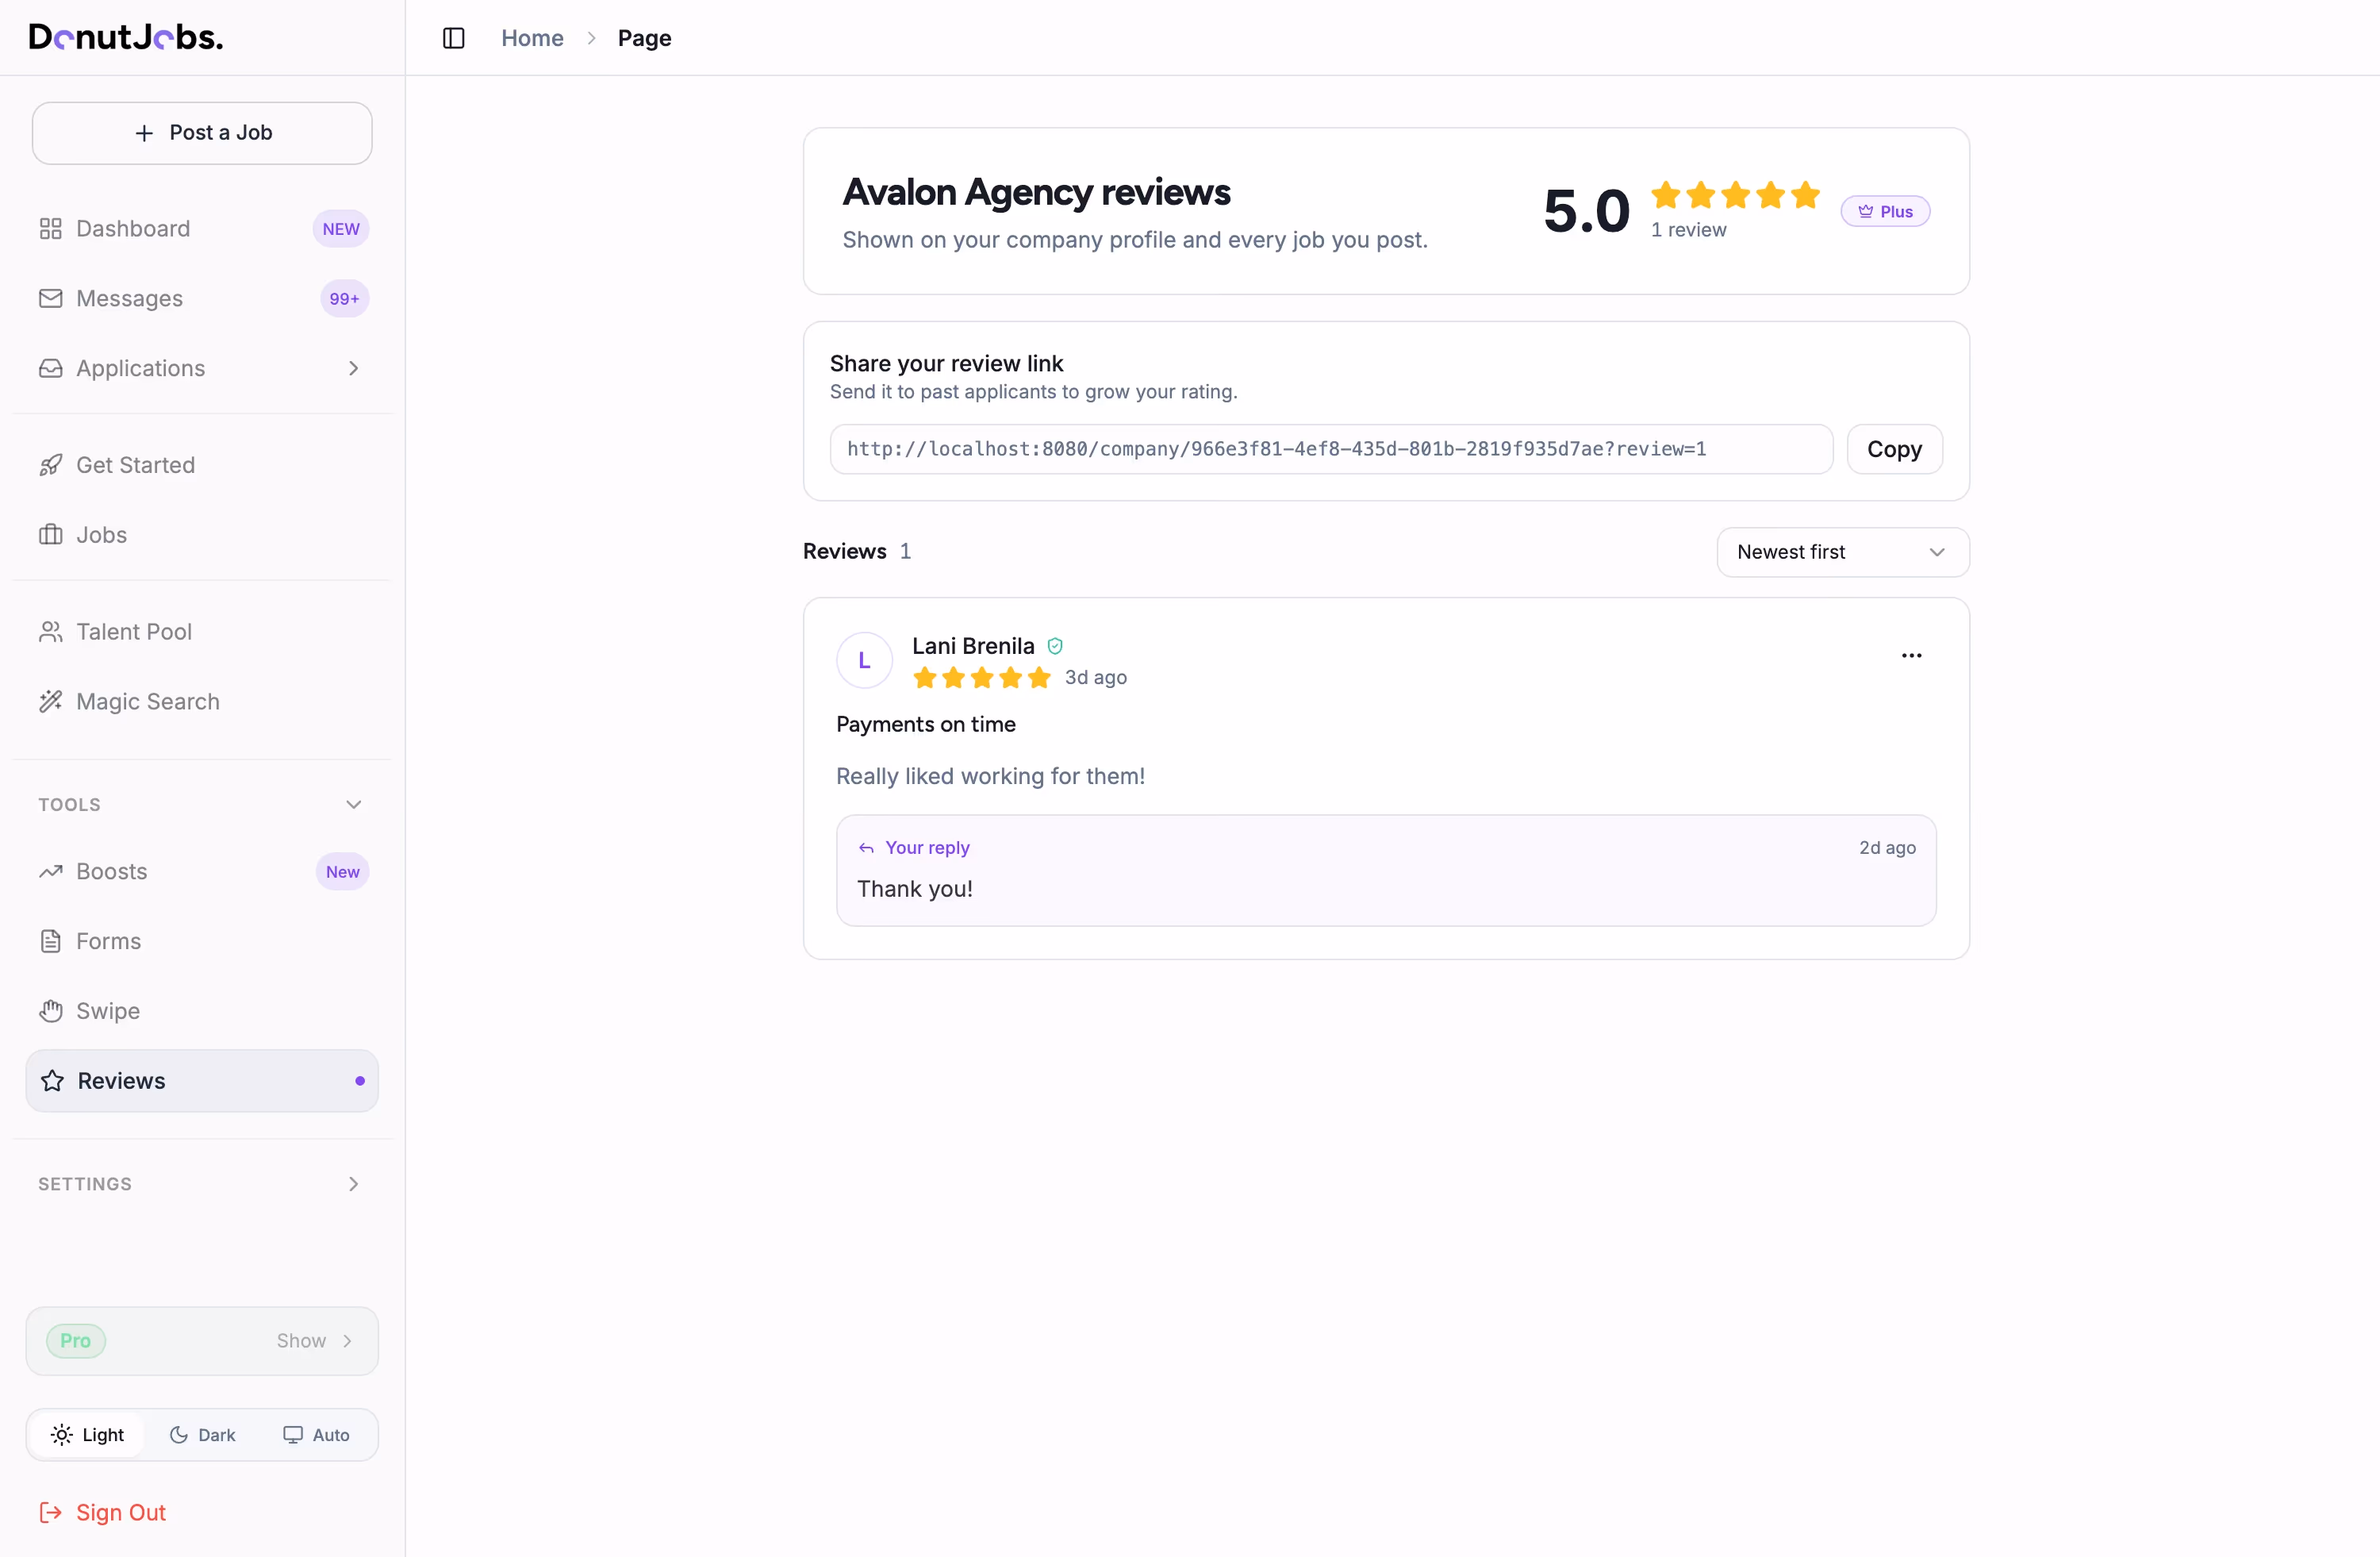The width and height of the screenshot is (2380, 1557).
Task: Click the Jobs briefcase icon
Action: [x=51, y=535]
